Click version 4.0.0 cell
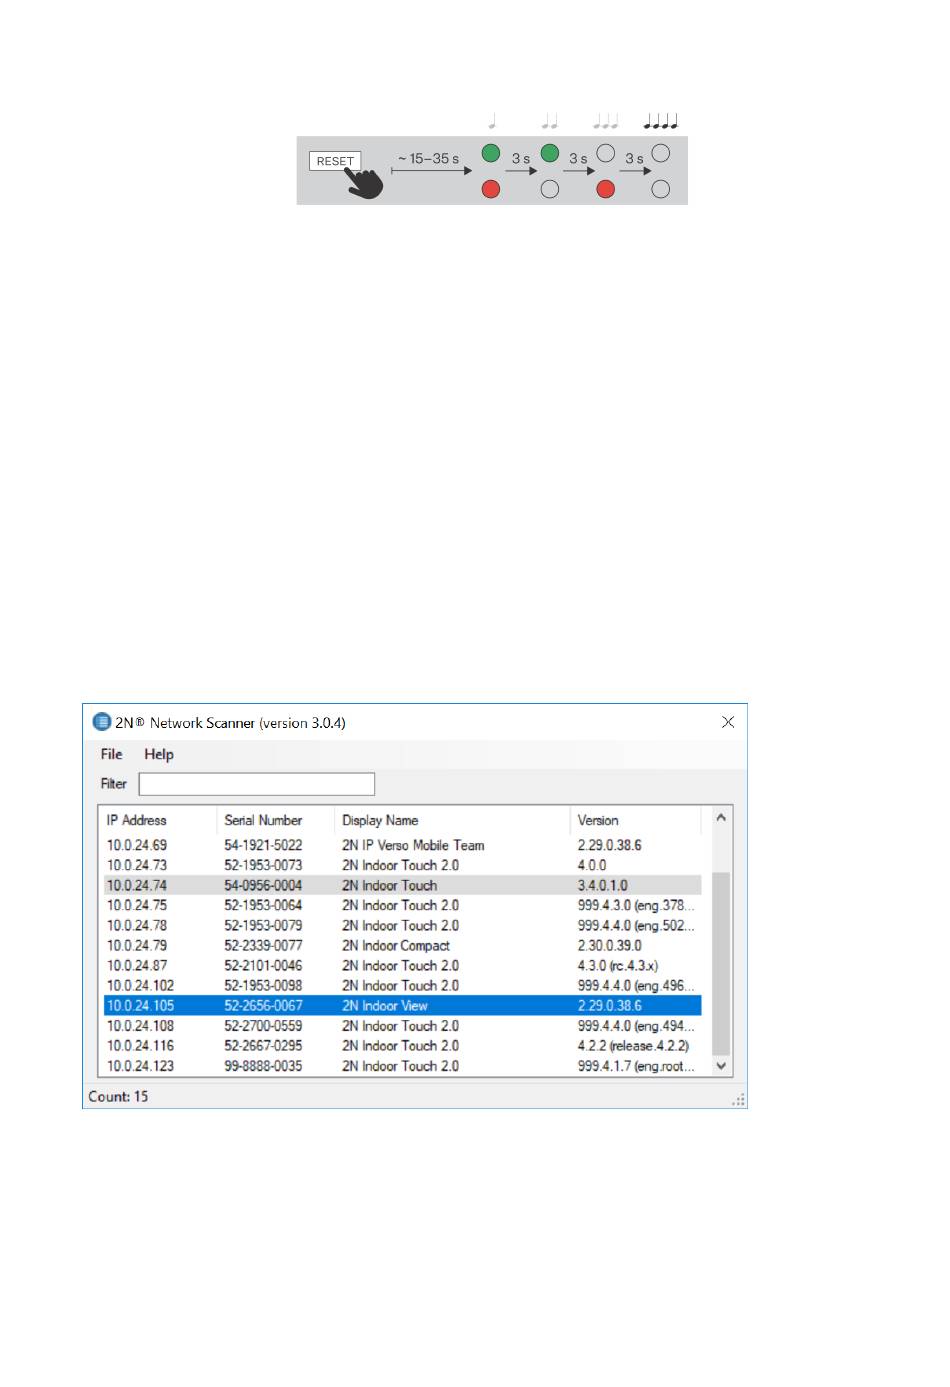Screen dimensions: 950x1387 [x=592, y=865]
